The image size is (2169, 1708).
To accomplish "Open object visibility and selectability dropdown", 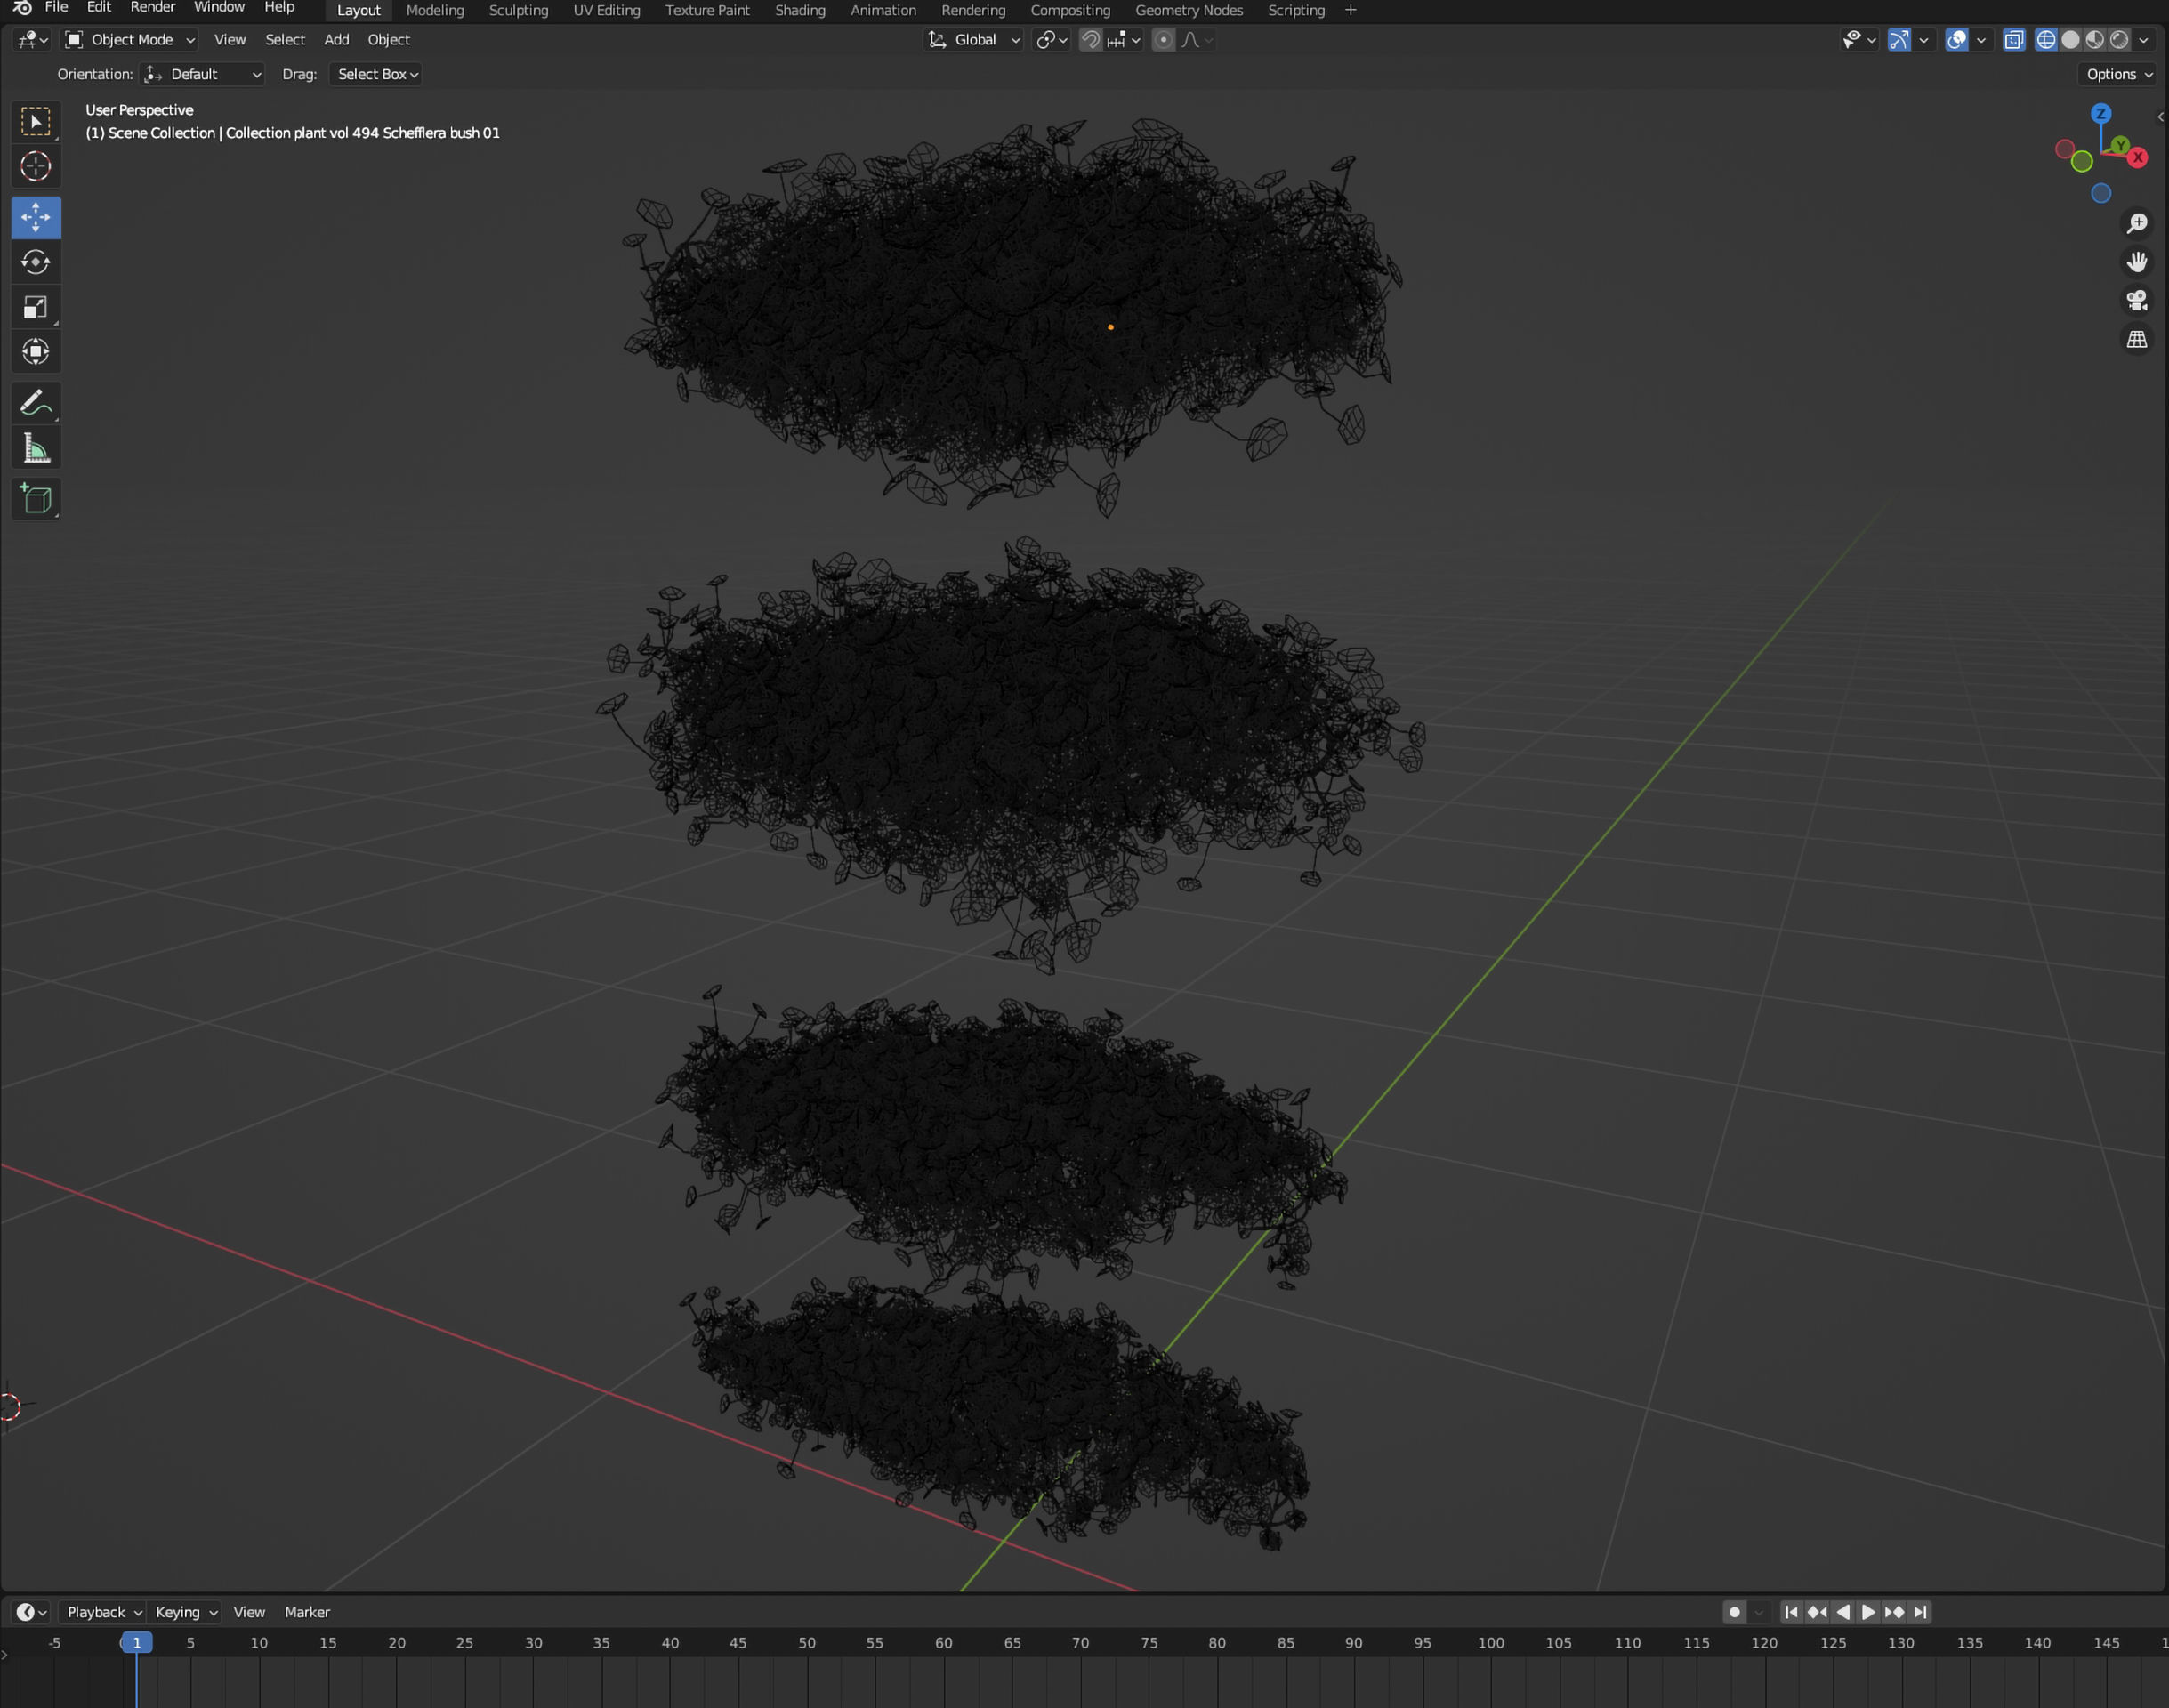I will [1859, 40].
